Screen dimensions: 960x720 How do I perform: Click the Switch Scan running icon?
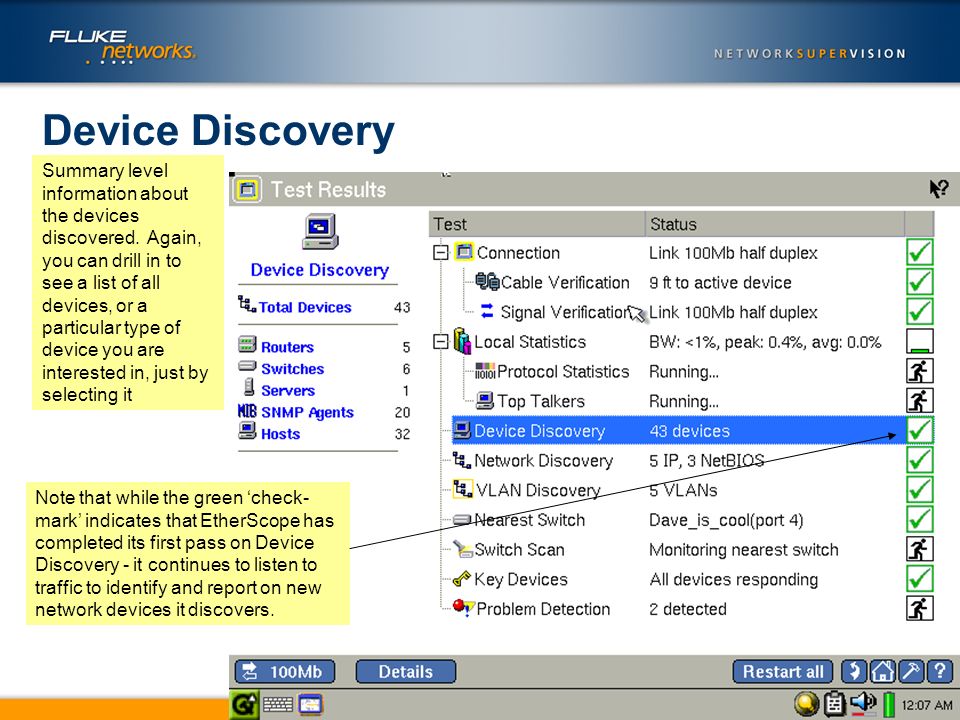pos(920,549)
